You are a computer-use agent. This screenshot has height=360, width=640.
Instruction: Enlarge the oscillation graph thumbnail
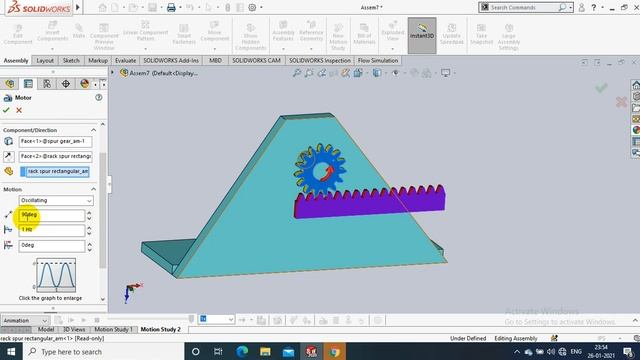click(56, 275)
